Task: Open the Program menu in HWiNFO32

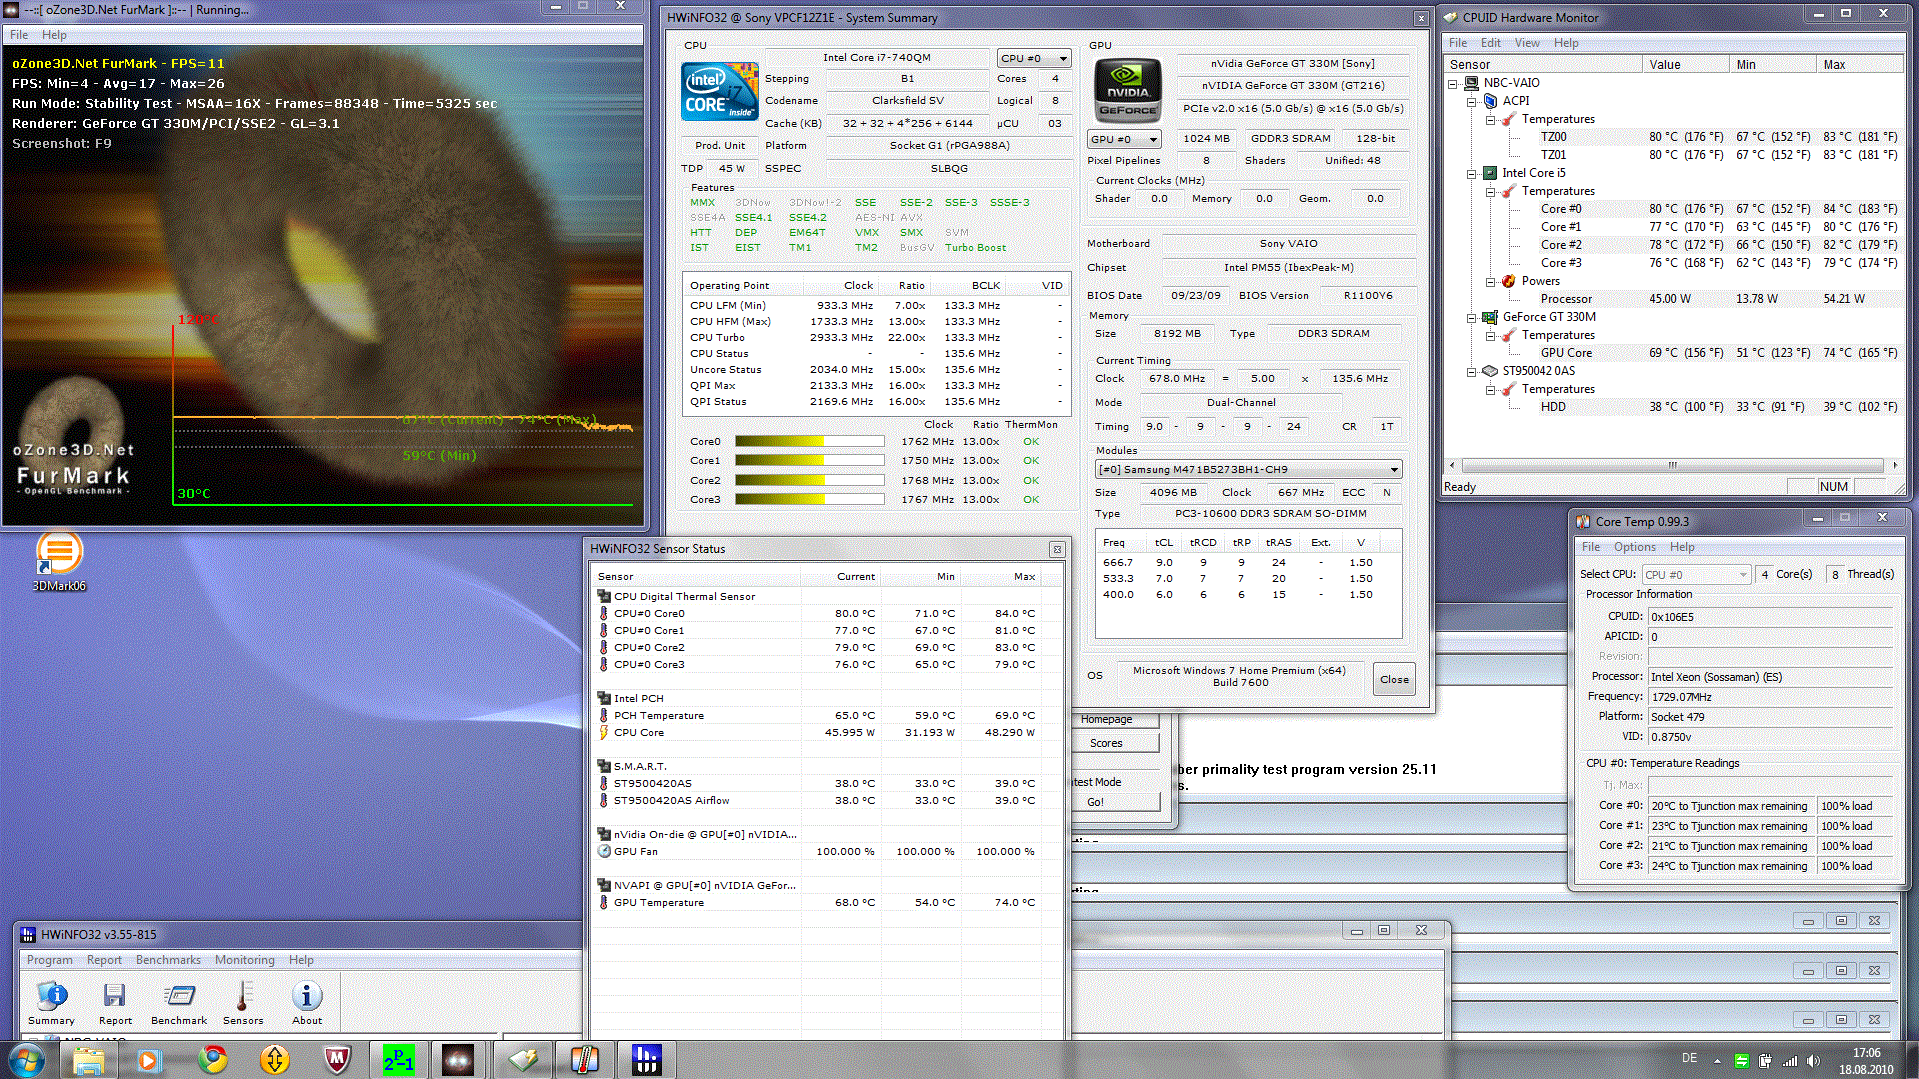Action: point(49,960)
